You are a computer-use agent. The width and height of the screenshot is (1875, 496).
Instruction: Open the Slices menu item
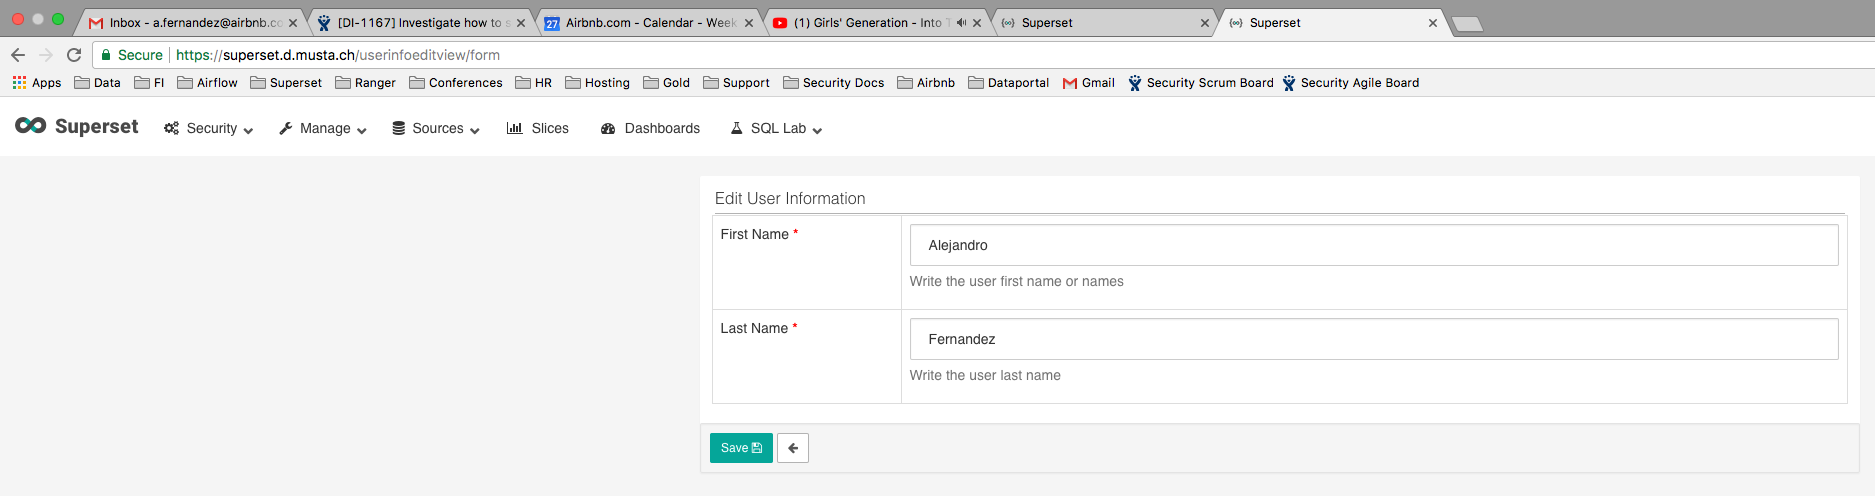[538, 128]
